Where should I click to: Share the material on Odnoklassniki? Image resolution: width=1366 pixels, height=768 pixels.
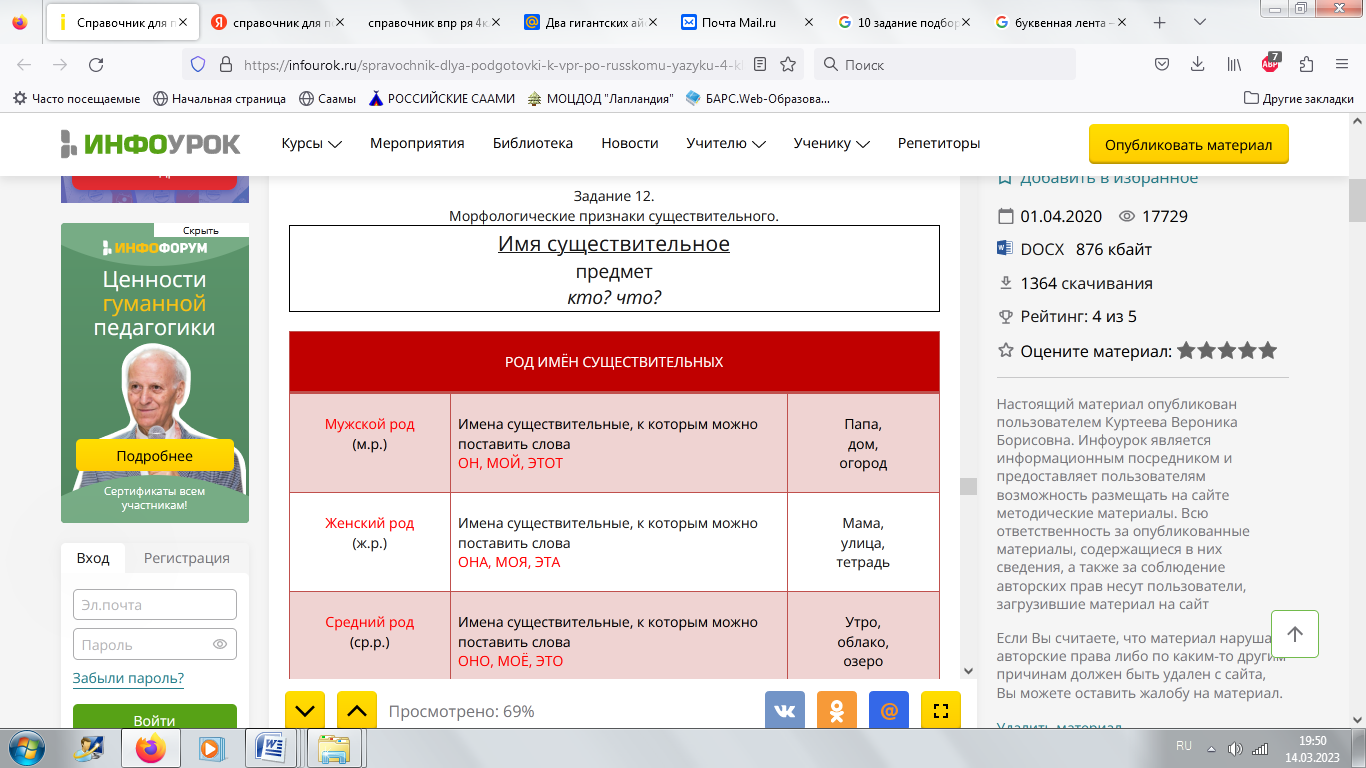(837, 711)
